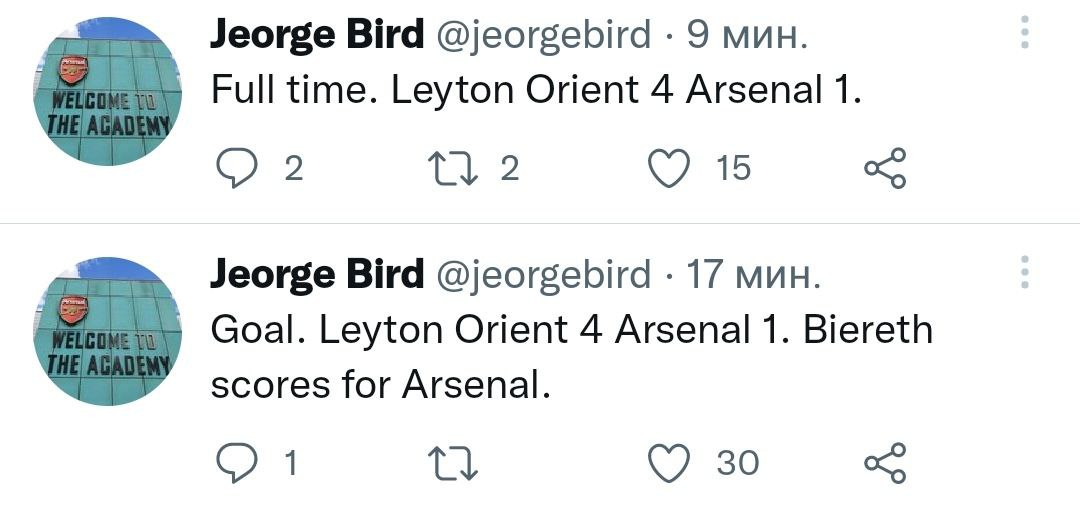Reply to the Biereth goal tweet
This screenshot has height=519, width=1080.
click(x=237, y=463)
